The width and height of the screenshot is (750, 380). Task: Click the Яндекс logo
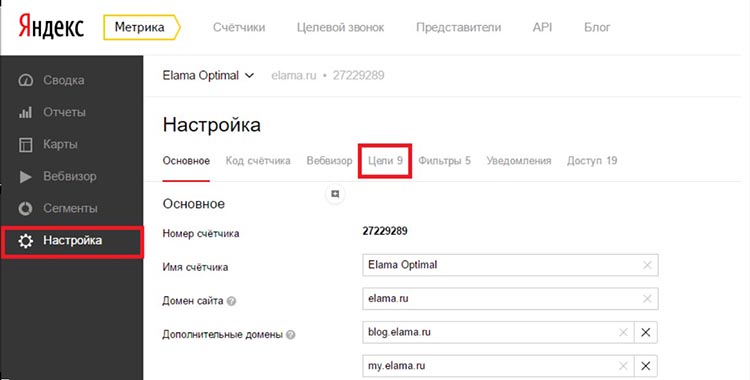[51, 27]
